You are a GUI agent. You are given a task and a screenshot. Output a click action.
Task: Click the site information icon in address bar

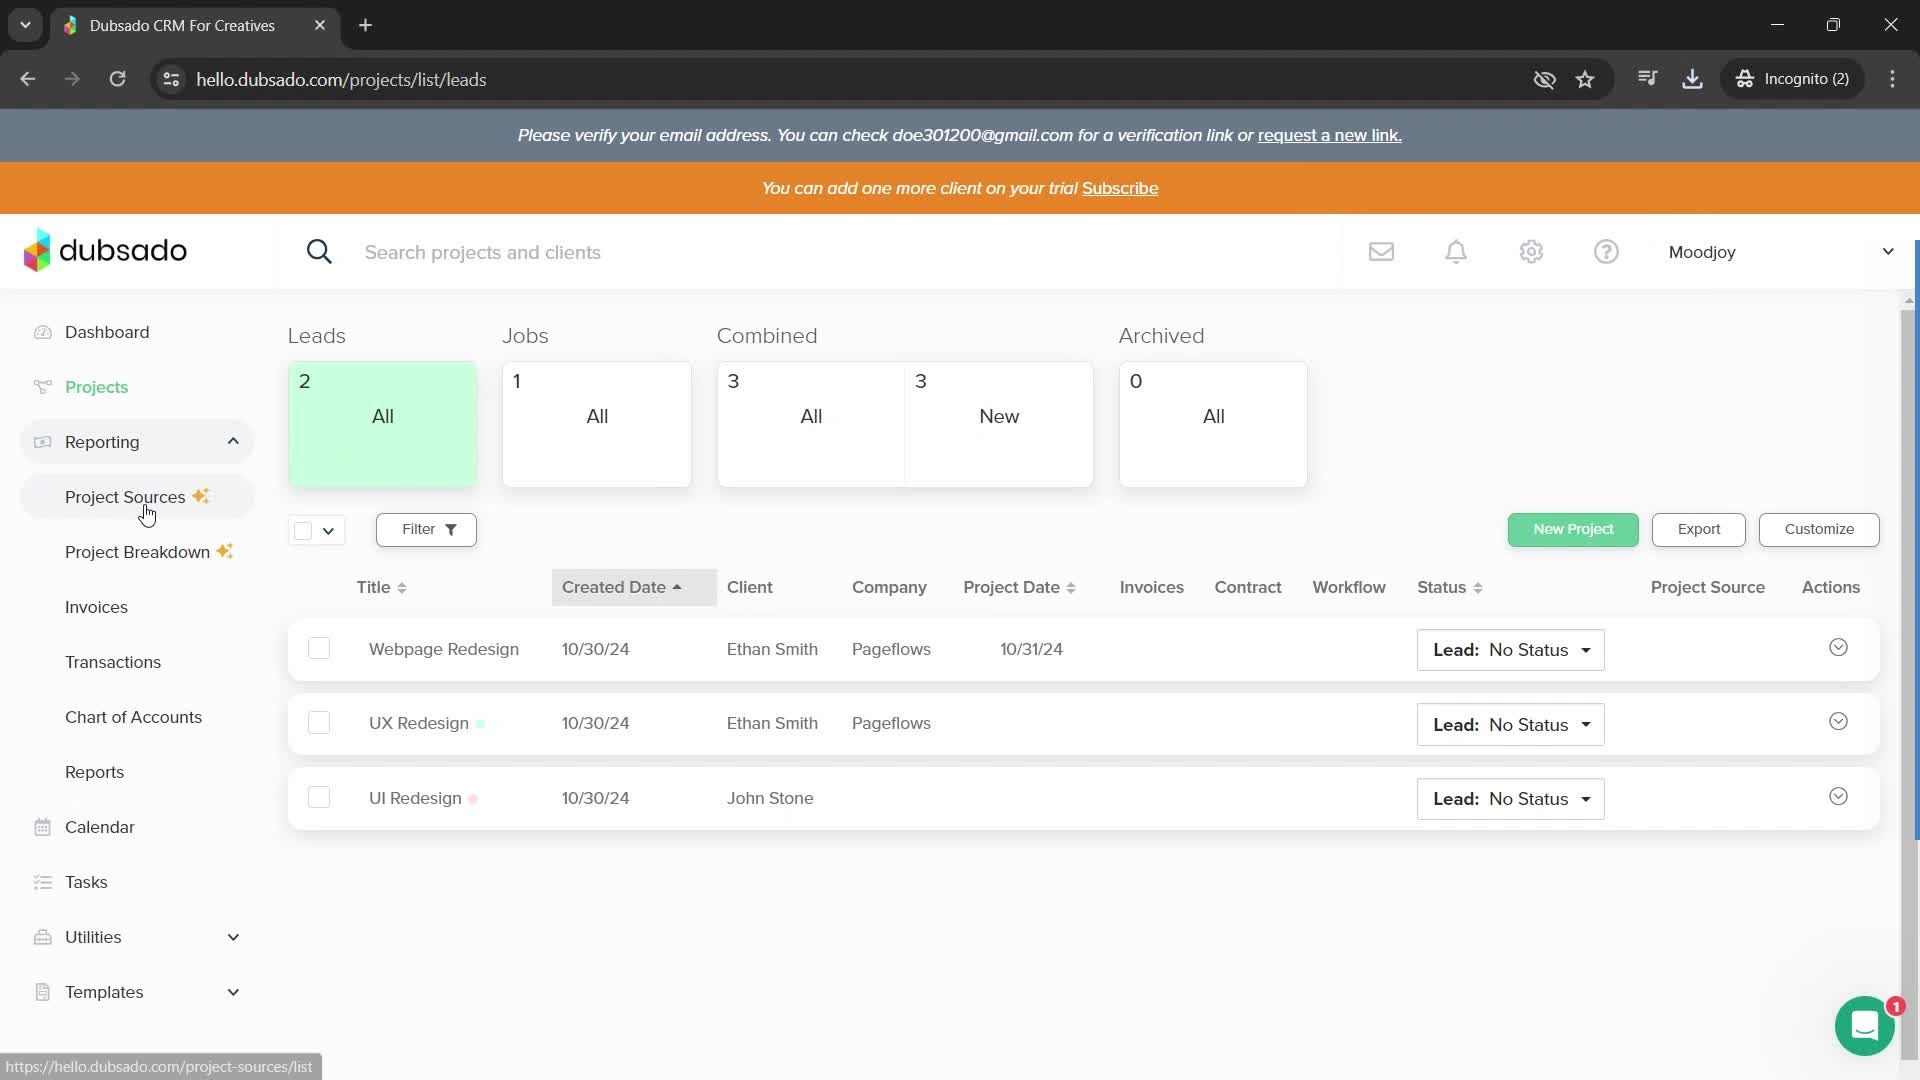click(171, 79)
